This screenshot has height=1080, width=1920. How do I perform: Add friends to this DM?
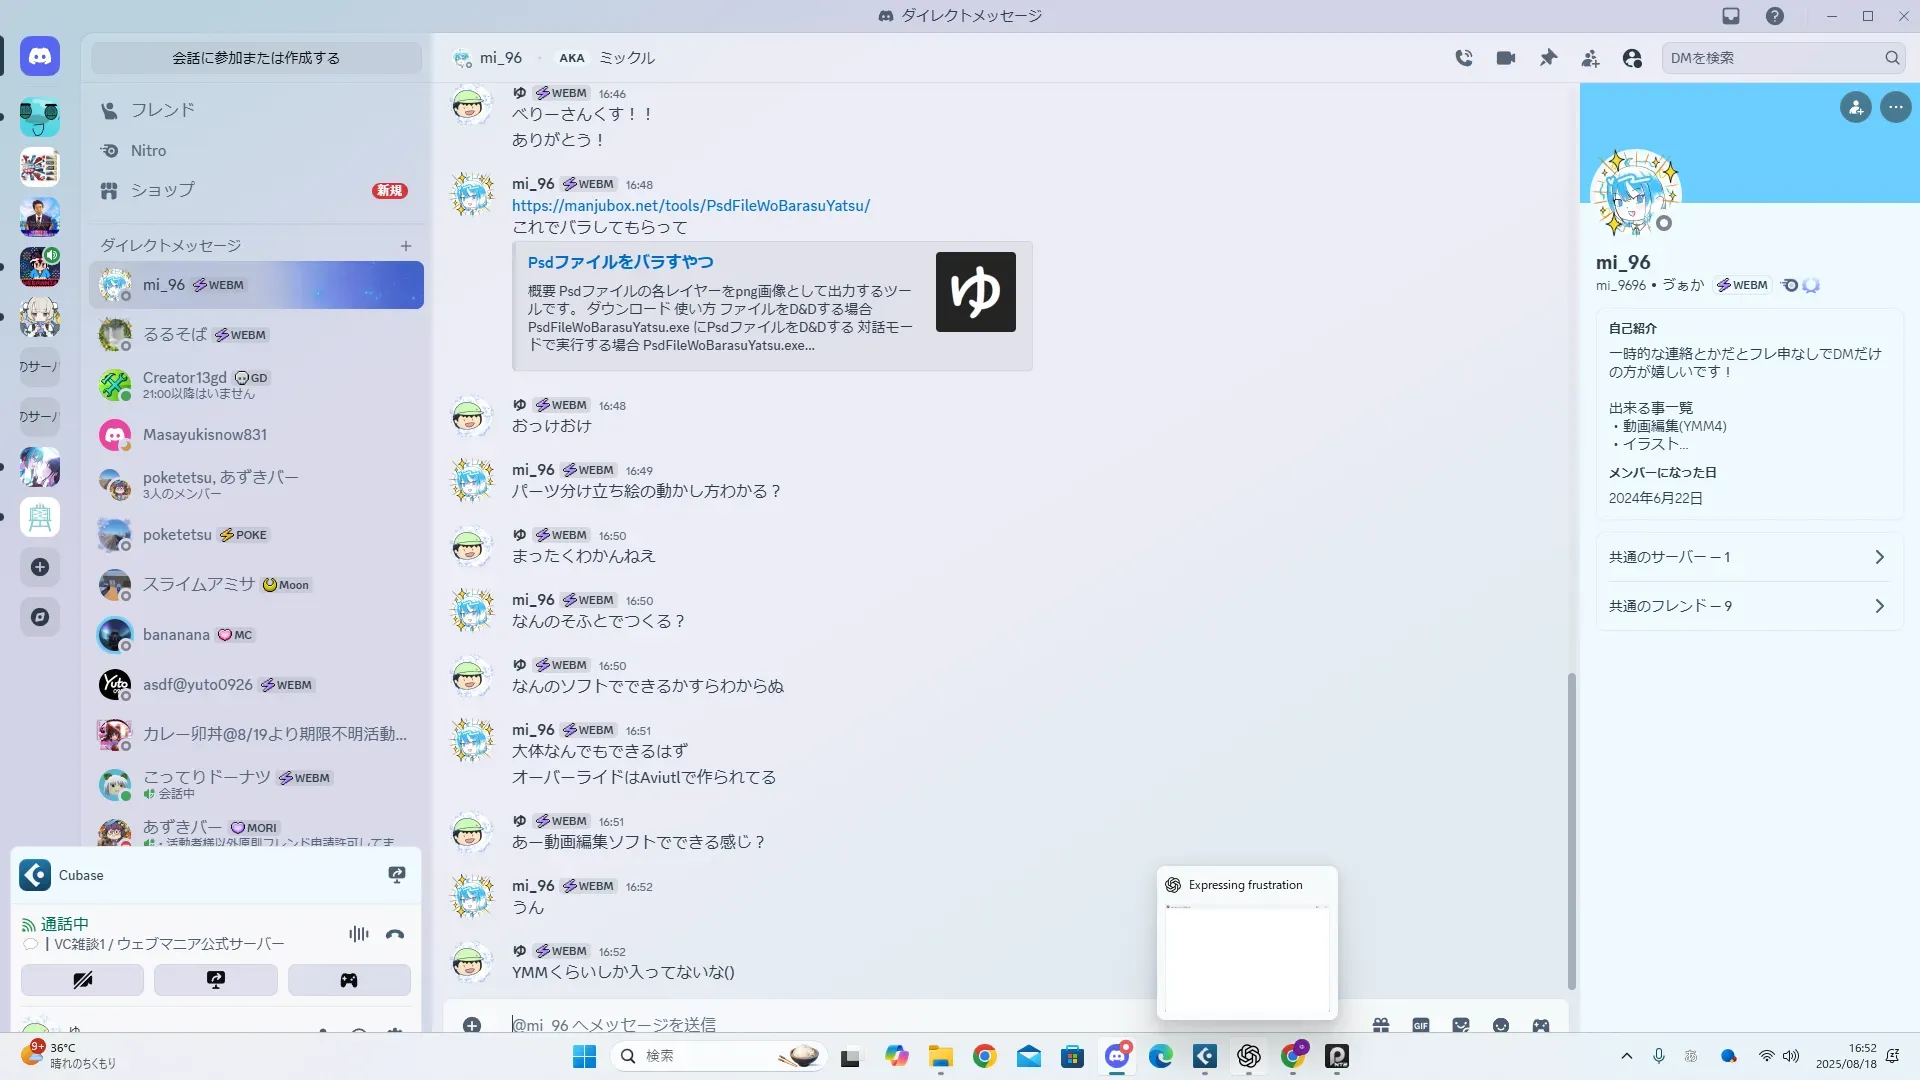coord(1590,58)
